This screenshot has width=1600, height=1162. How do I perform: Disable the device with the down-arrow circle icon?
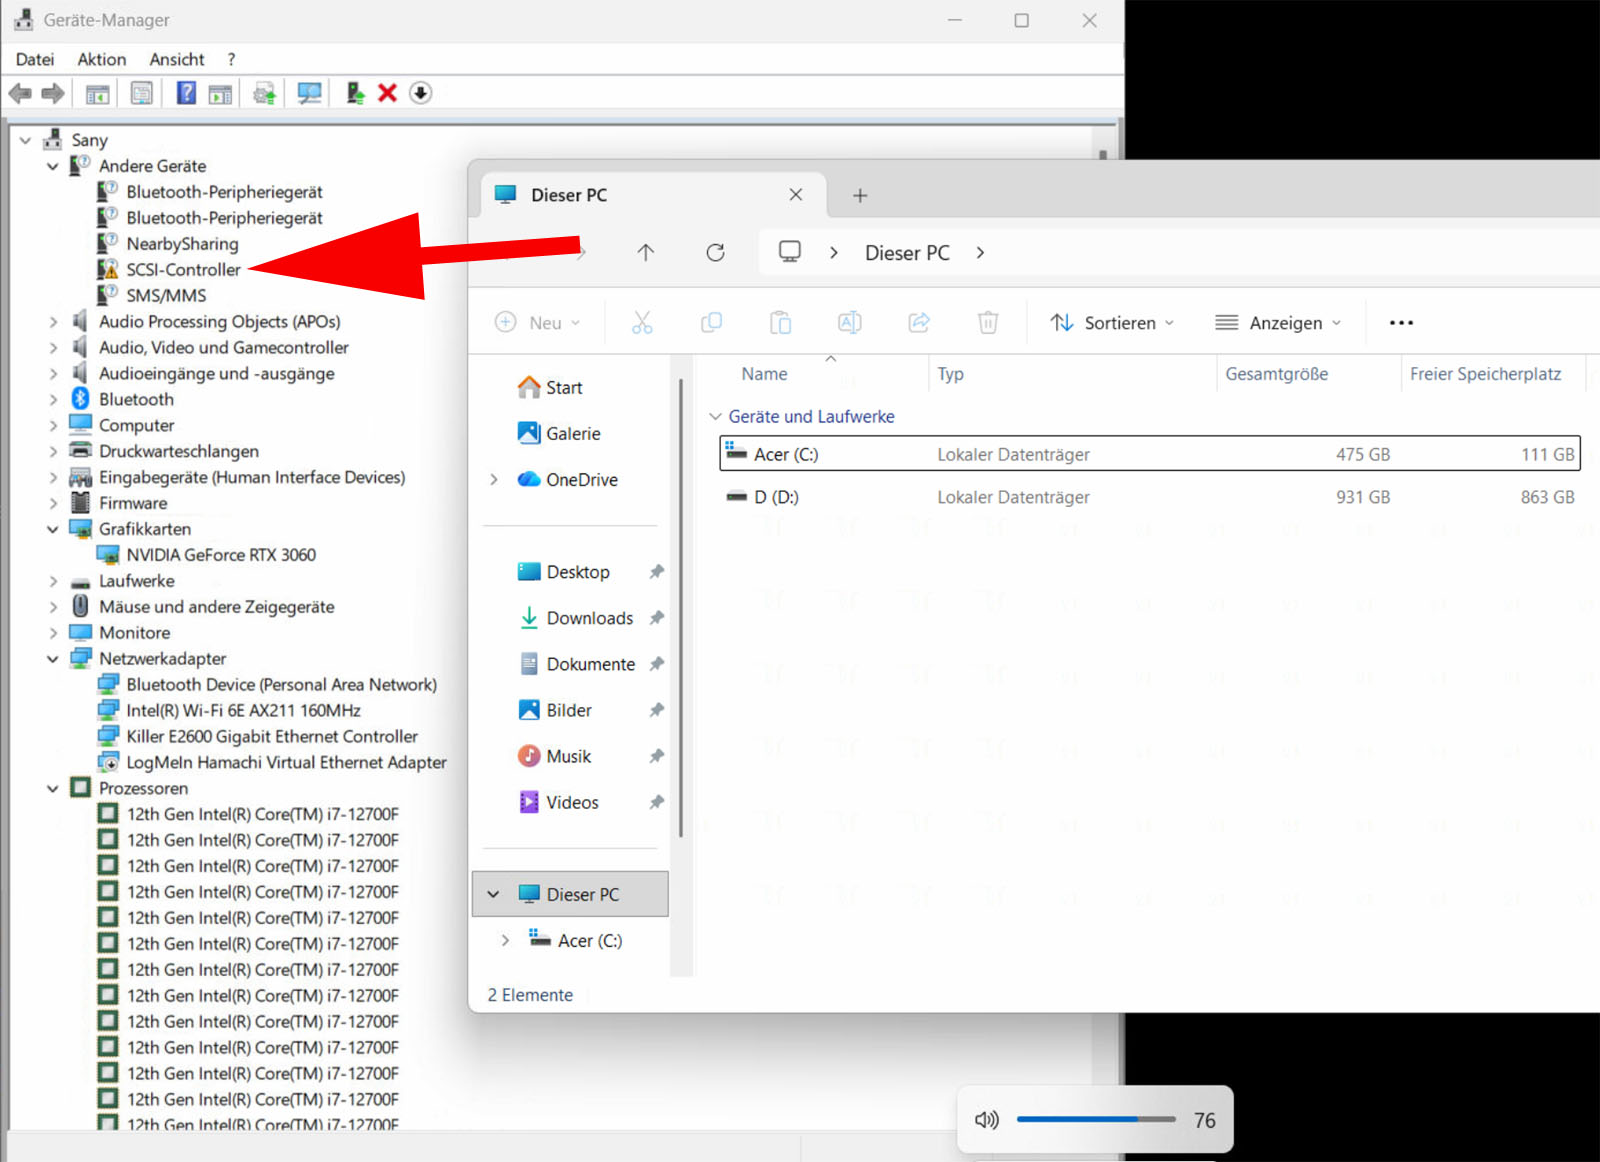421,93
